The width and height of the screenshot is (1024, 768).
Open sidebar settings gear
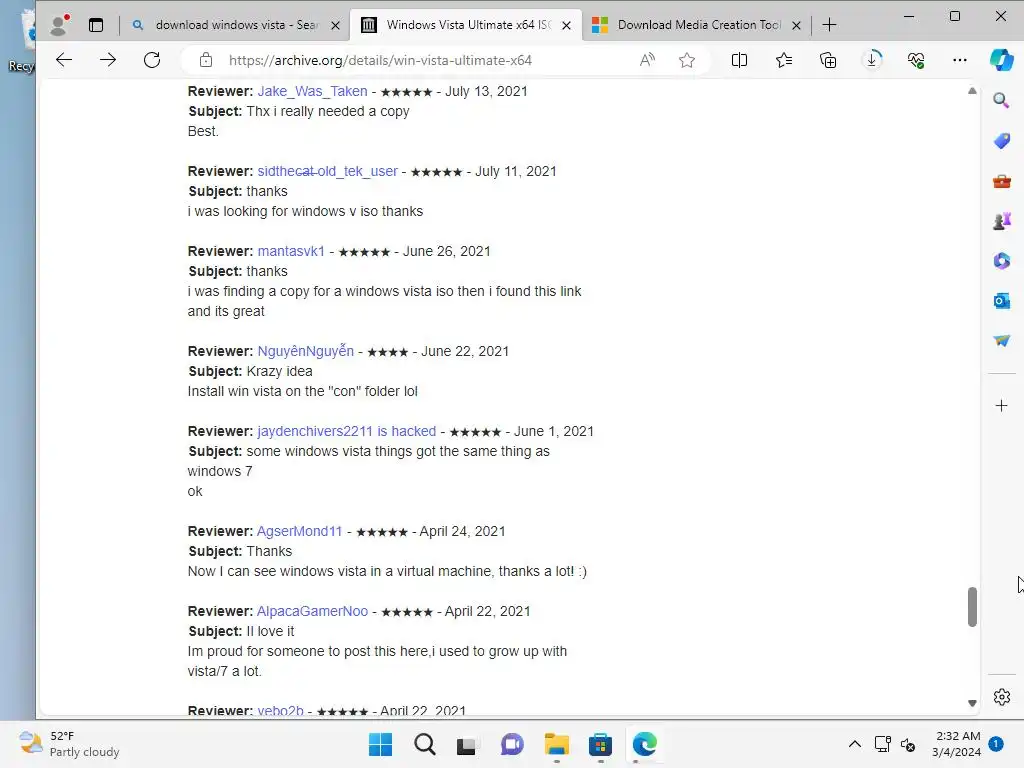(1001, 697)
